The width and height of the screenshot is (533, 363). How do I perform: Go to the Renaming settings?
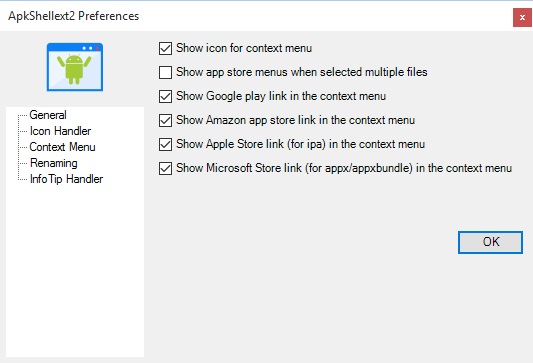(x=53, y=163)
